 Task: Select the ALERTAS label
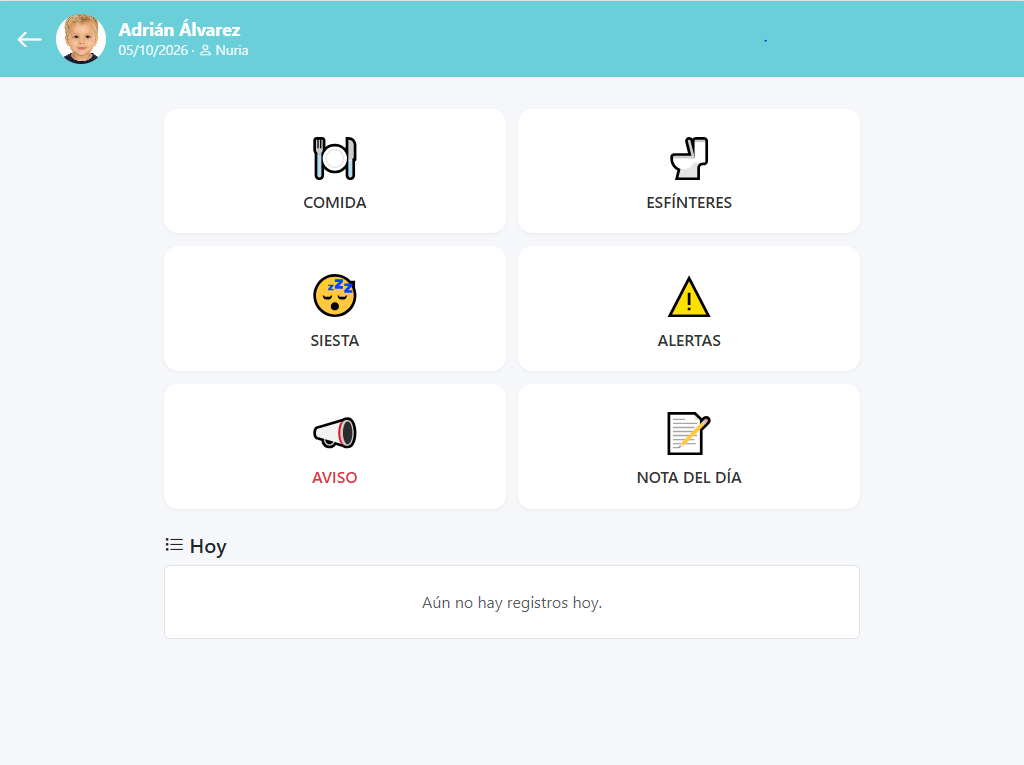coord(689,340)
